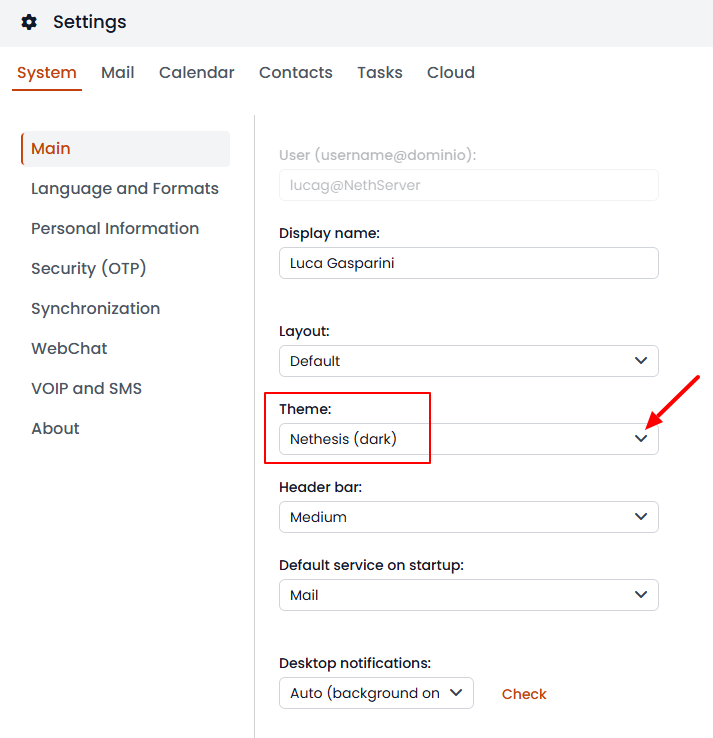Click the Settings gear icon

pyautogui.click(x=29, y=22)
